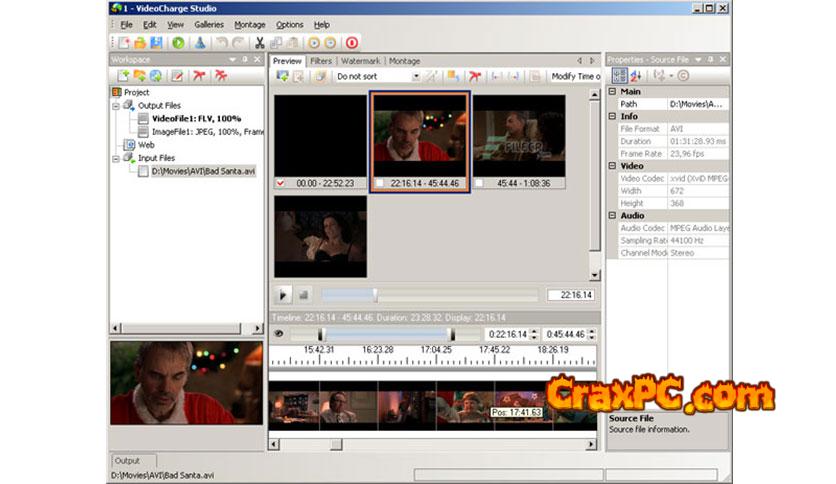Collapse the Output Files tree node
This screenshot has height=484, width=836.
point(117,105)
